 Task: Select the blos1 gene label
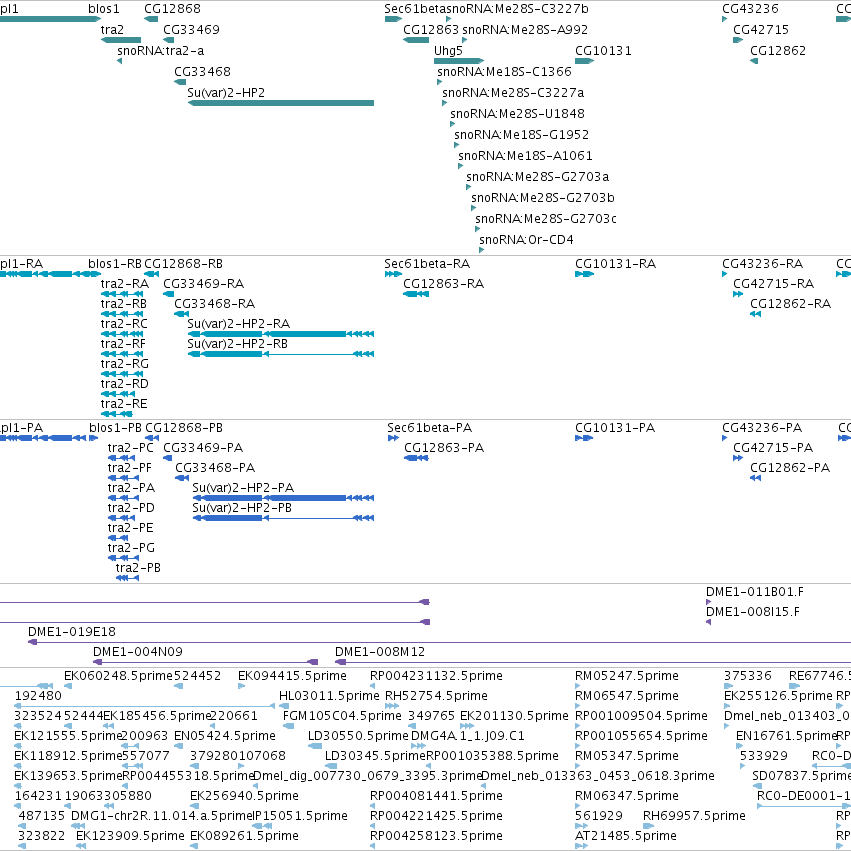click(104, 9)
